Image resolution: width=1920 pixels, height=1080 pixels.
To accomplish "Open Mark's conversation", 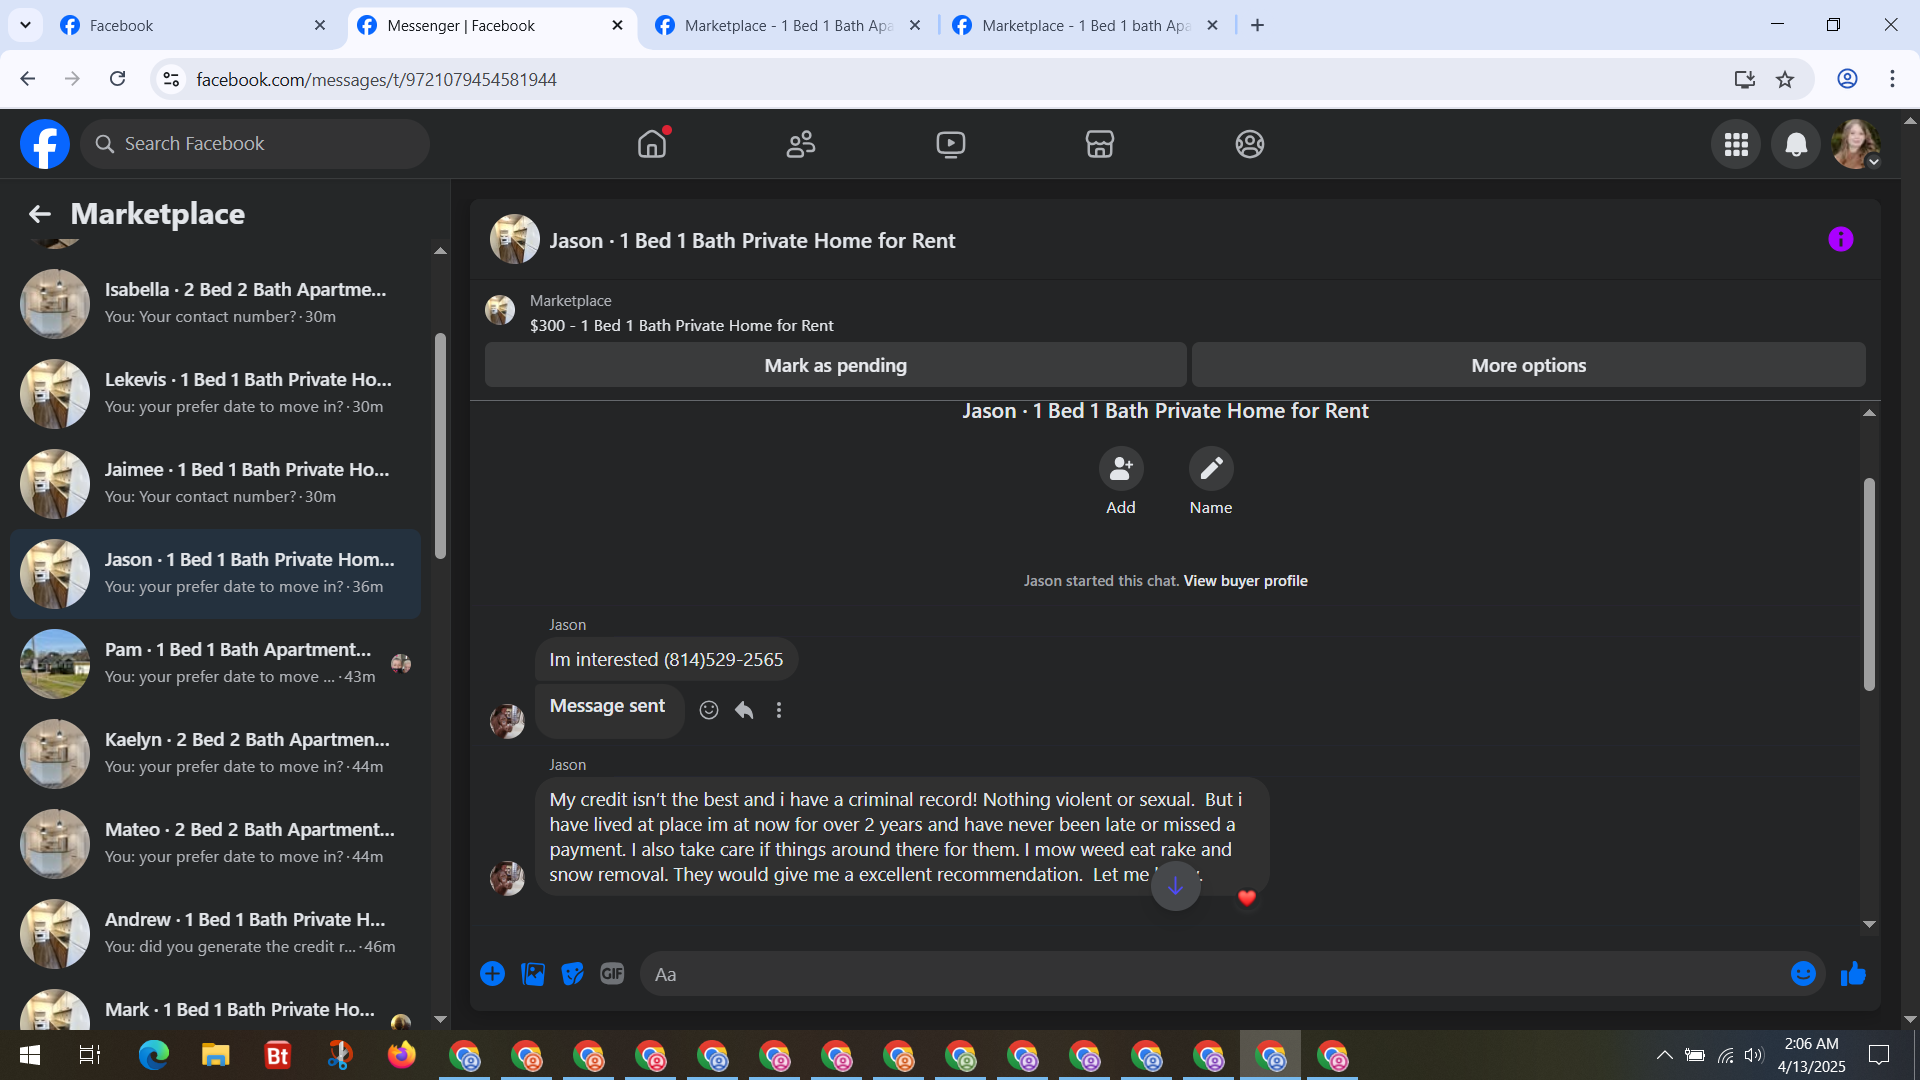I will click(215, 1005).
